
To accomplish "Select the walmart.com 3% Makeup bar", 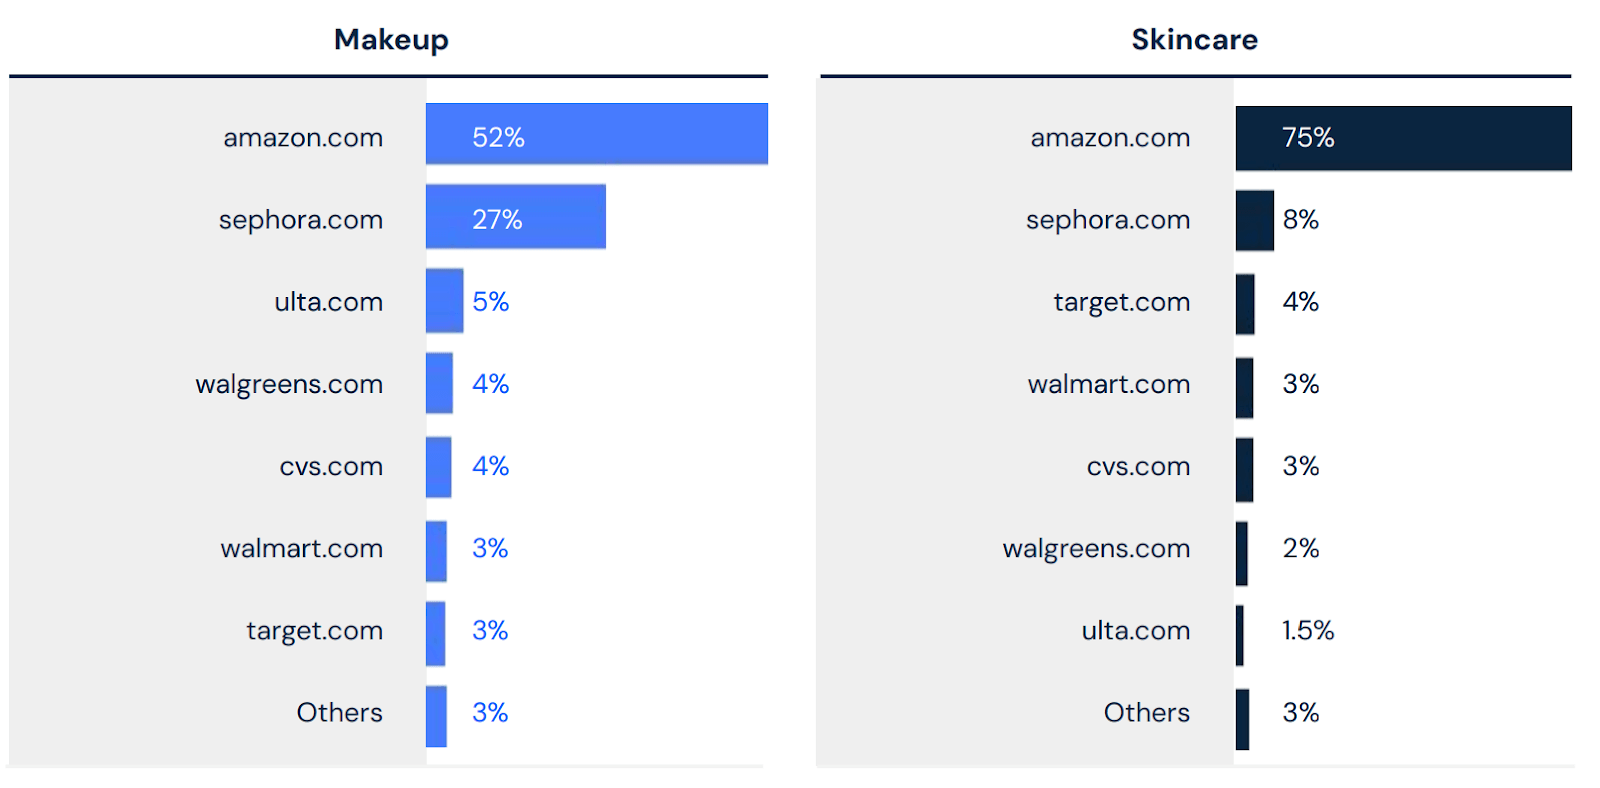I will click(x=436, y=551).
